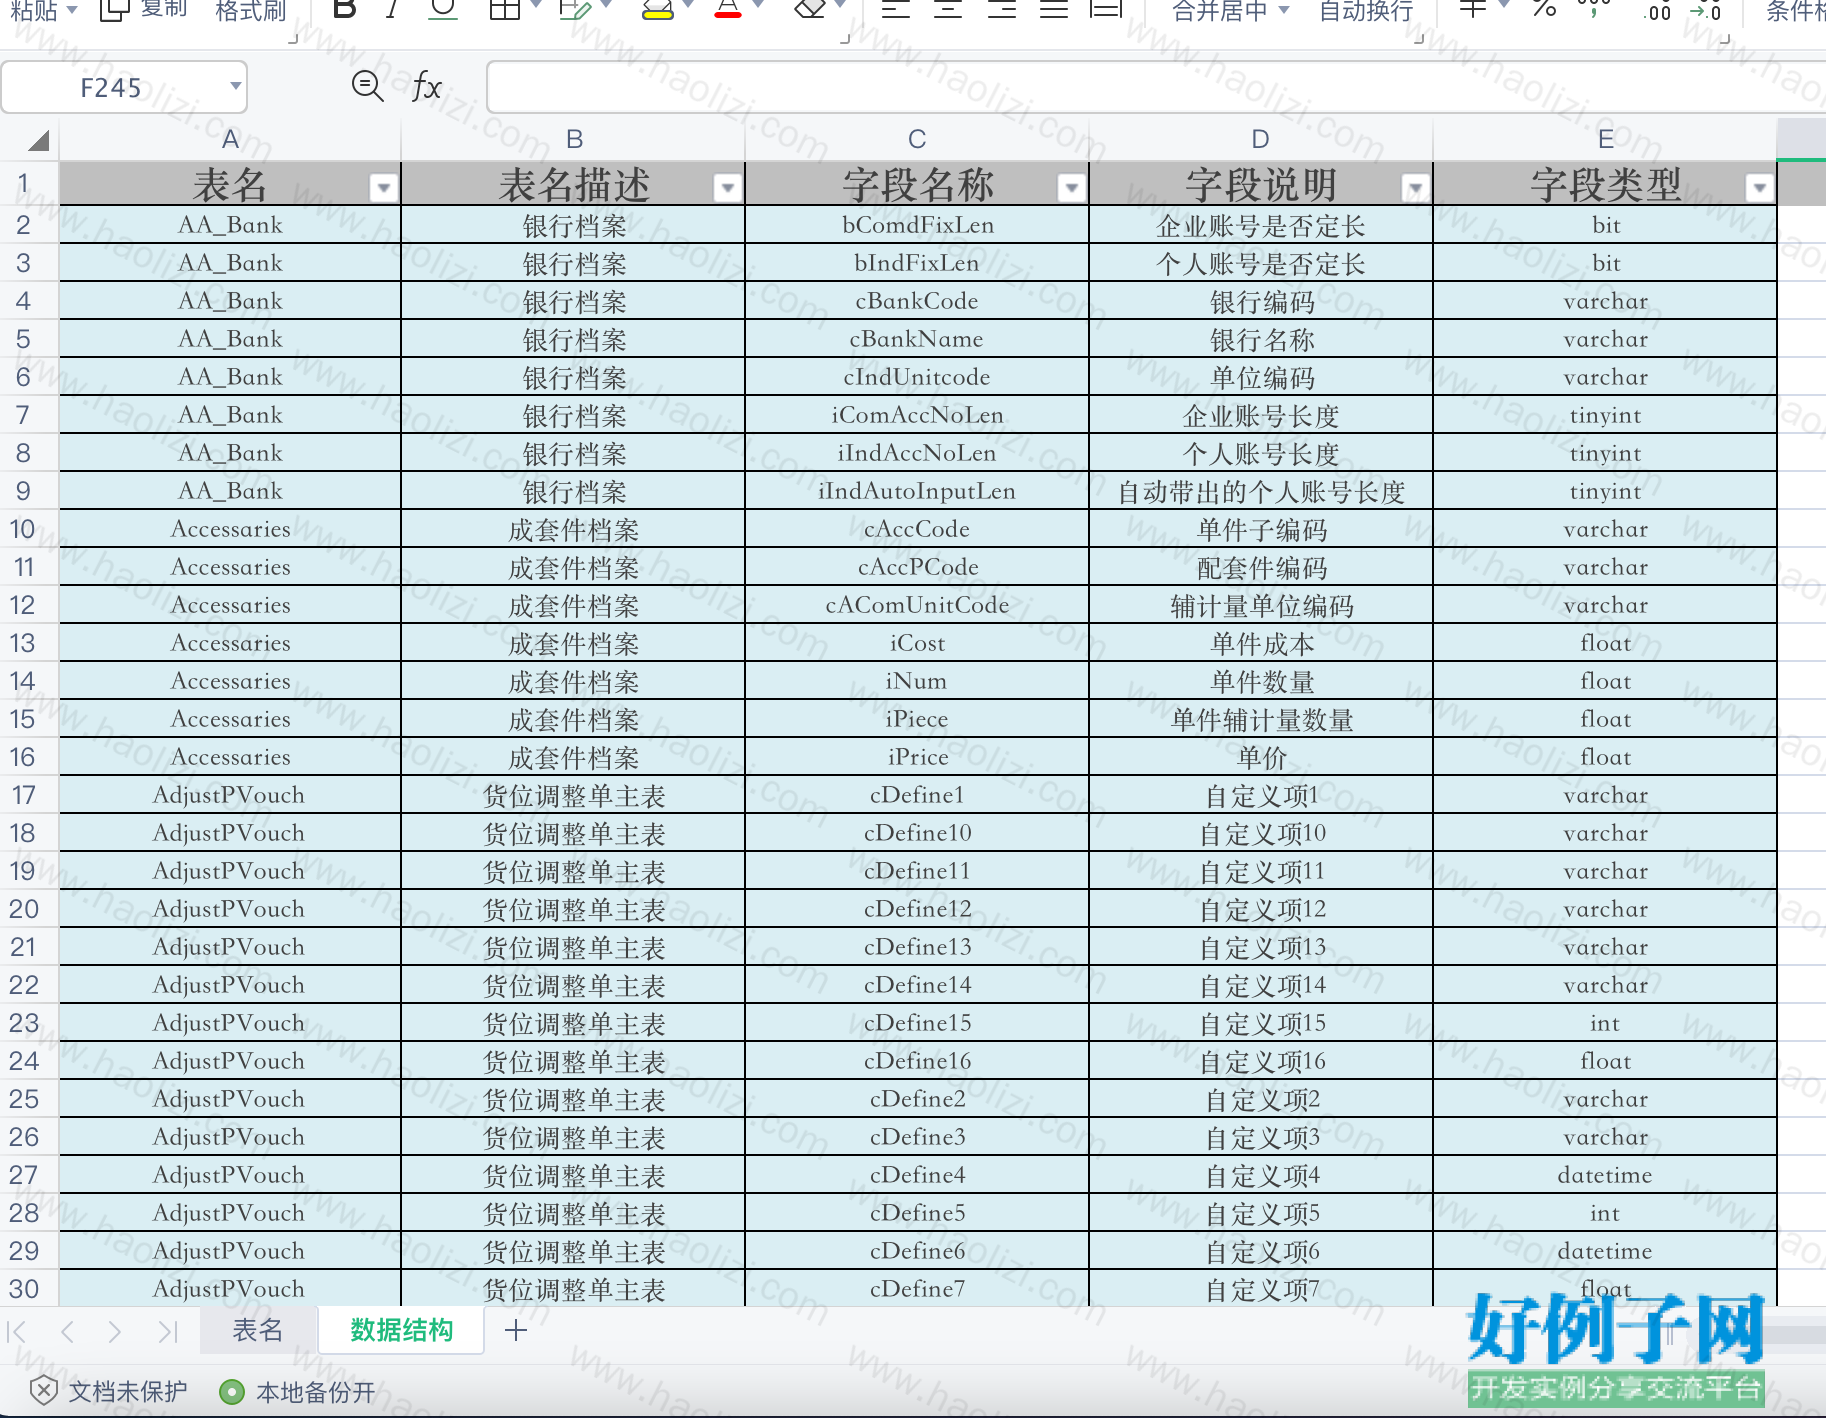Click the 文档未保护 status label
The height and width of the screenshot is (1418, 1826).
(x=128, y=1392)
